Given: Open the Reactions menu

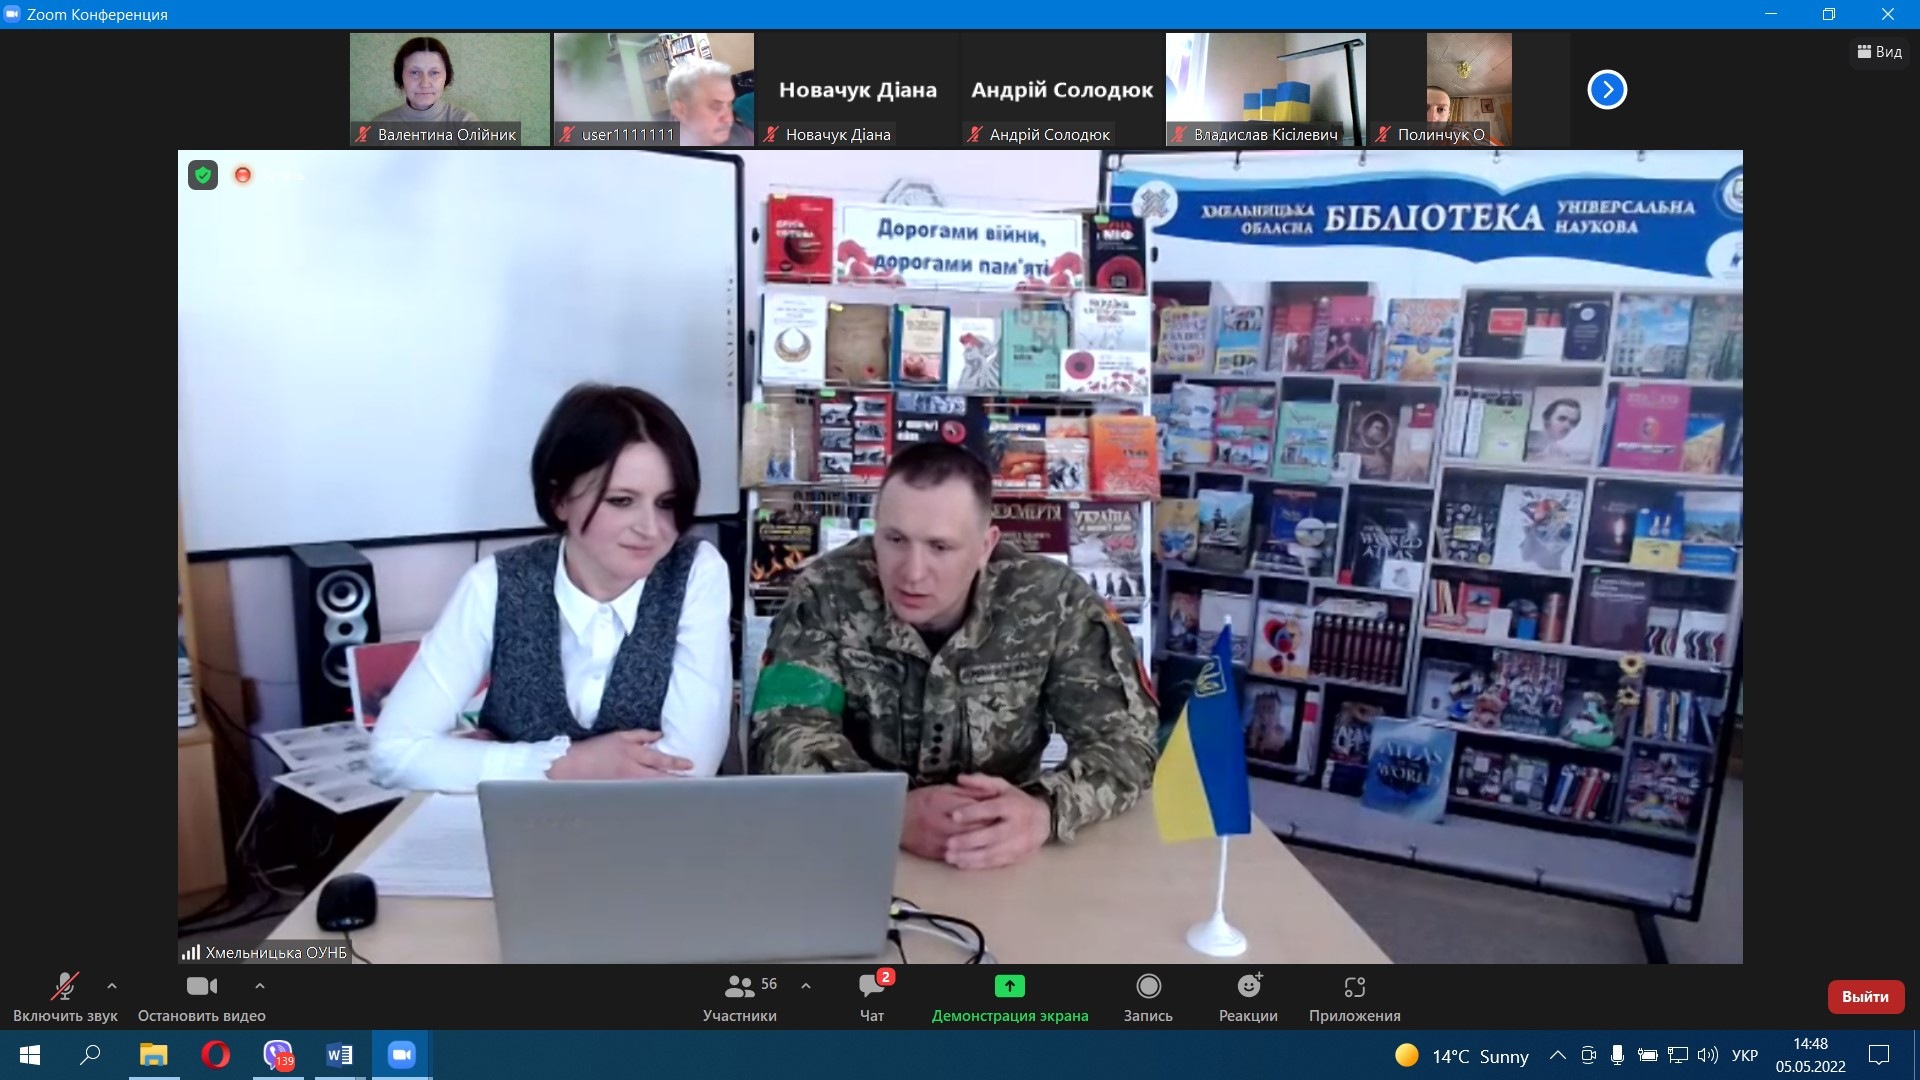Looking at the screenshot, I should [1248, 987].
